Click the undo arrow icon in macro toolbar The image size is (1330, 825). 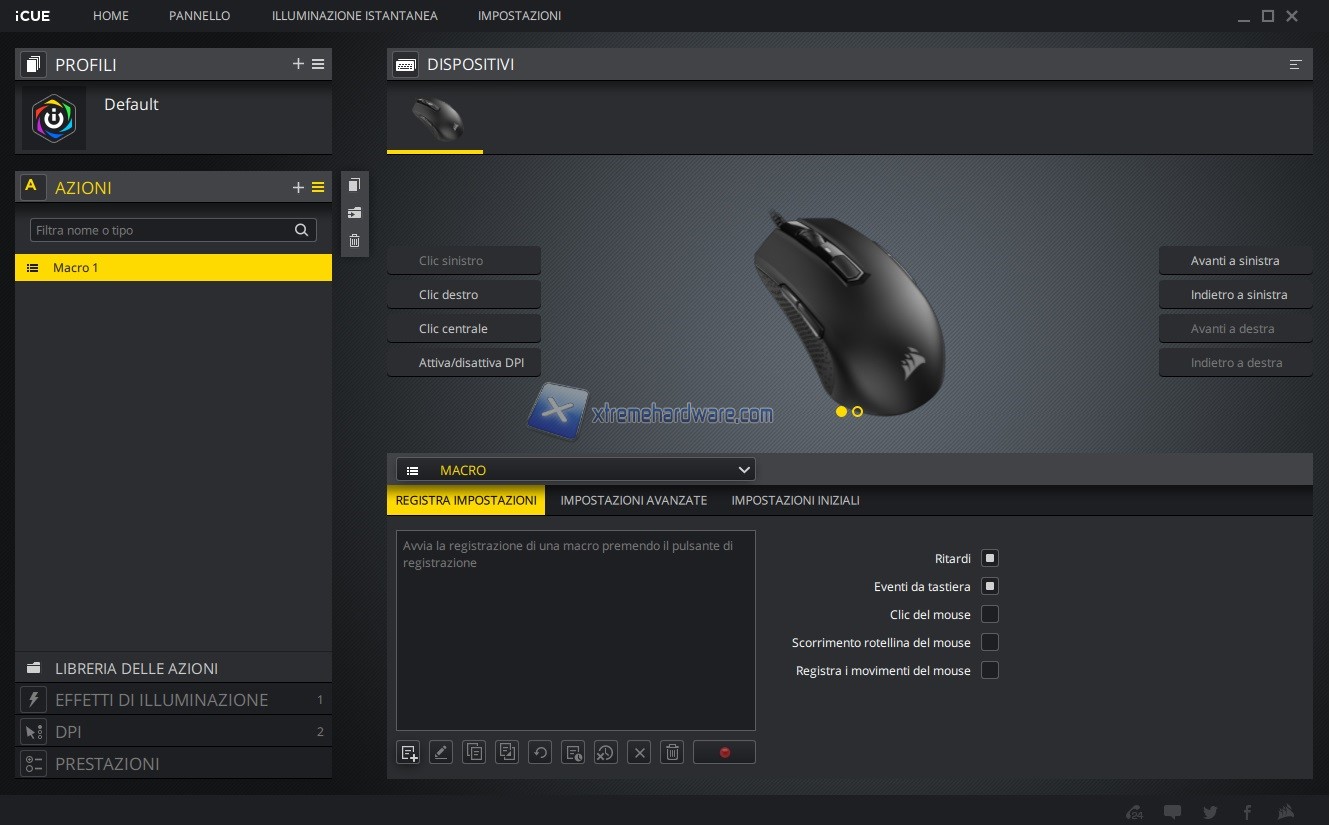[x=540, y=753]
